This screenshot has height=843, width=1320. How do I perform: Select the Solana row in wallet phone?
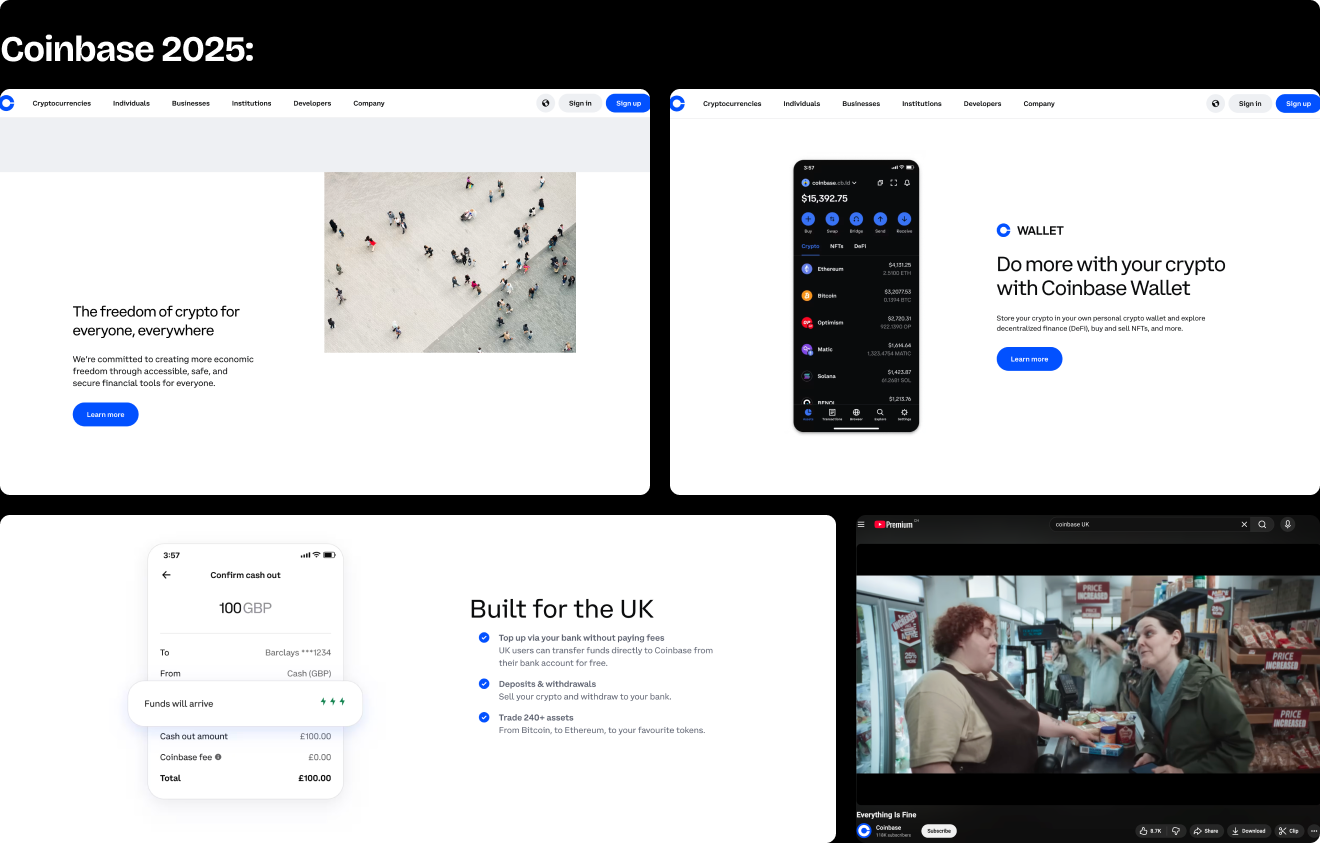(856, 376)
